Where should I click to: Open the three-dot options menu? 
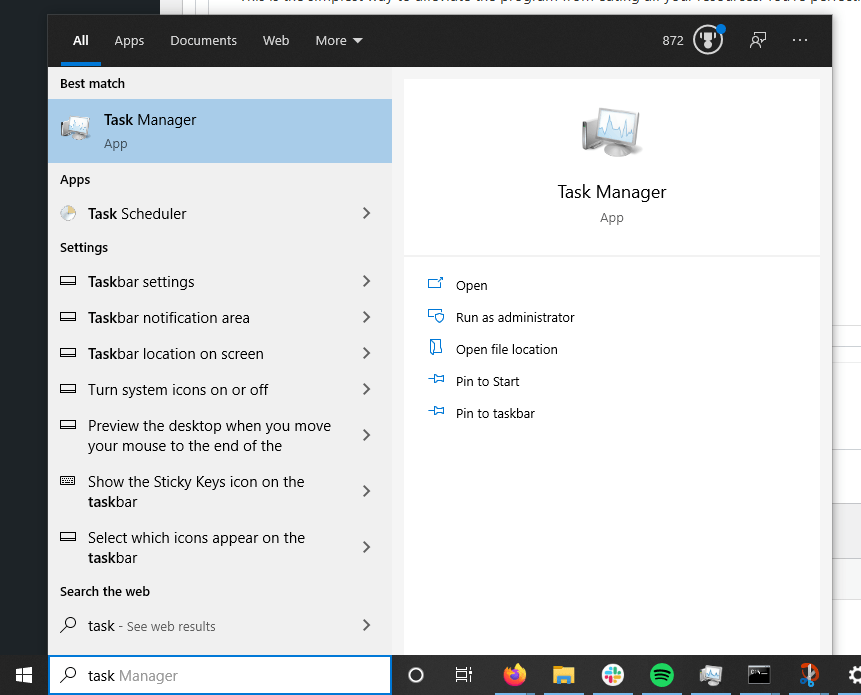tap(800, 40)
